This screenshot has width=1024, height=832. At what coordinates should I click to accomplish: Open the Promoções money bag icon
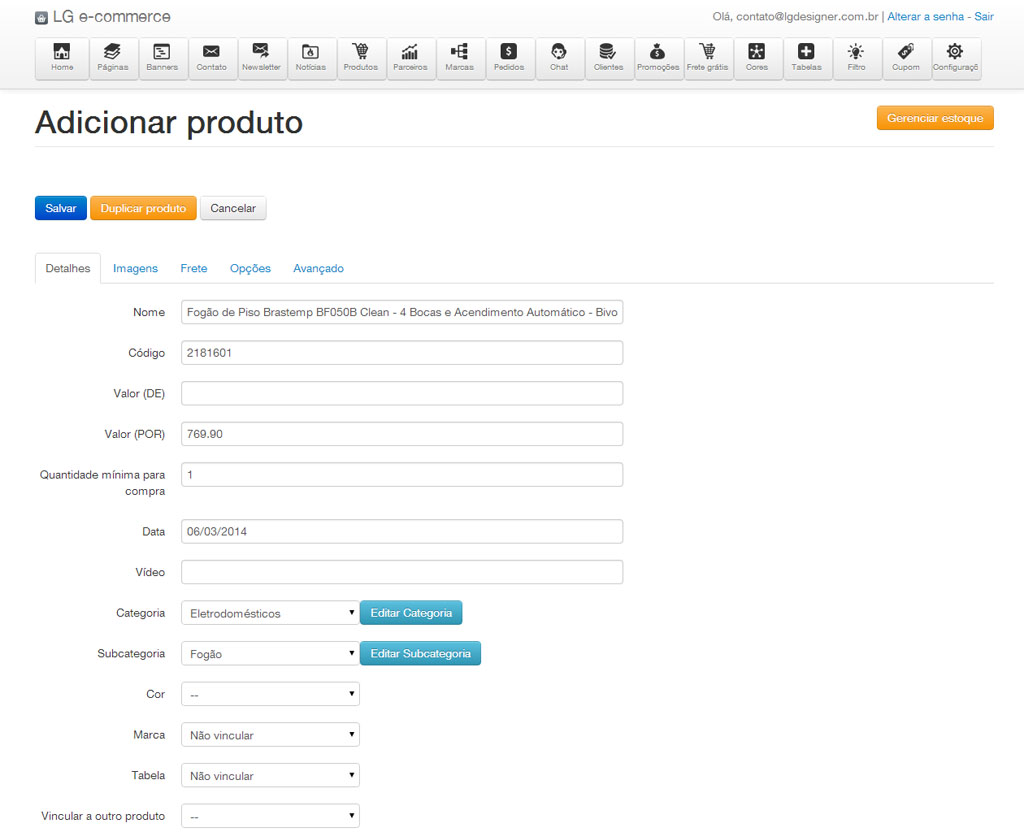coord(658,58)
